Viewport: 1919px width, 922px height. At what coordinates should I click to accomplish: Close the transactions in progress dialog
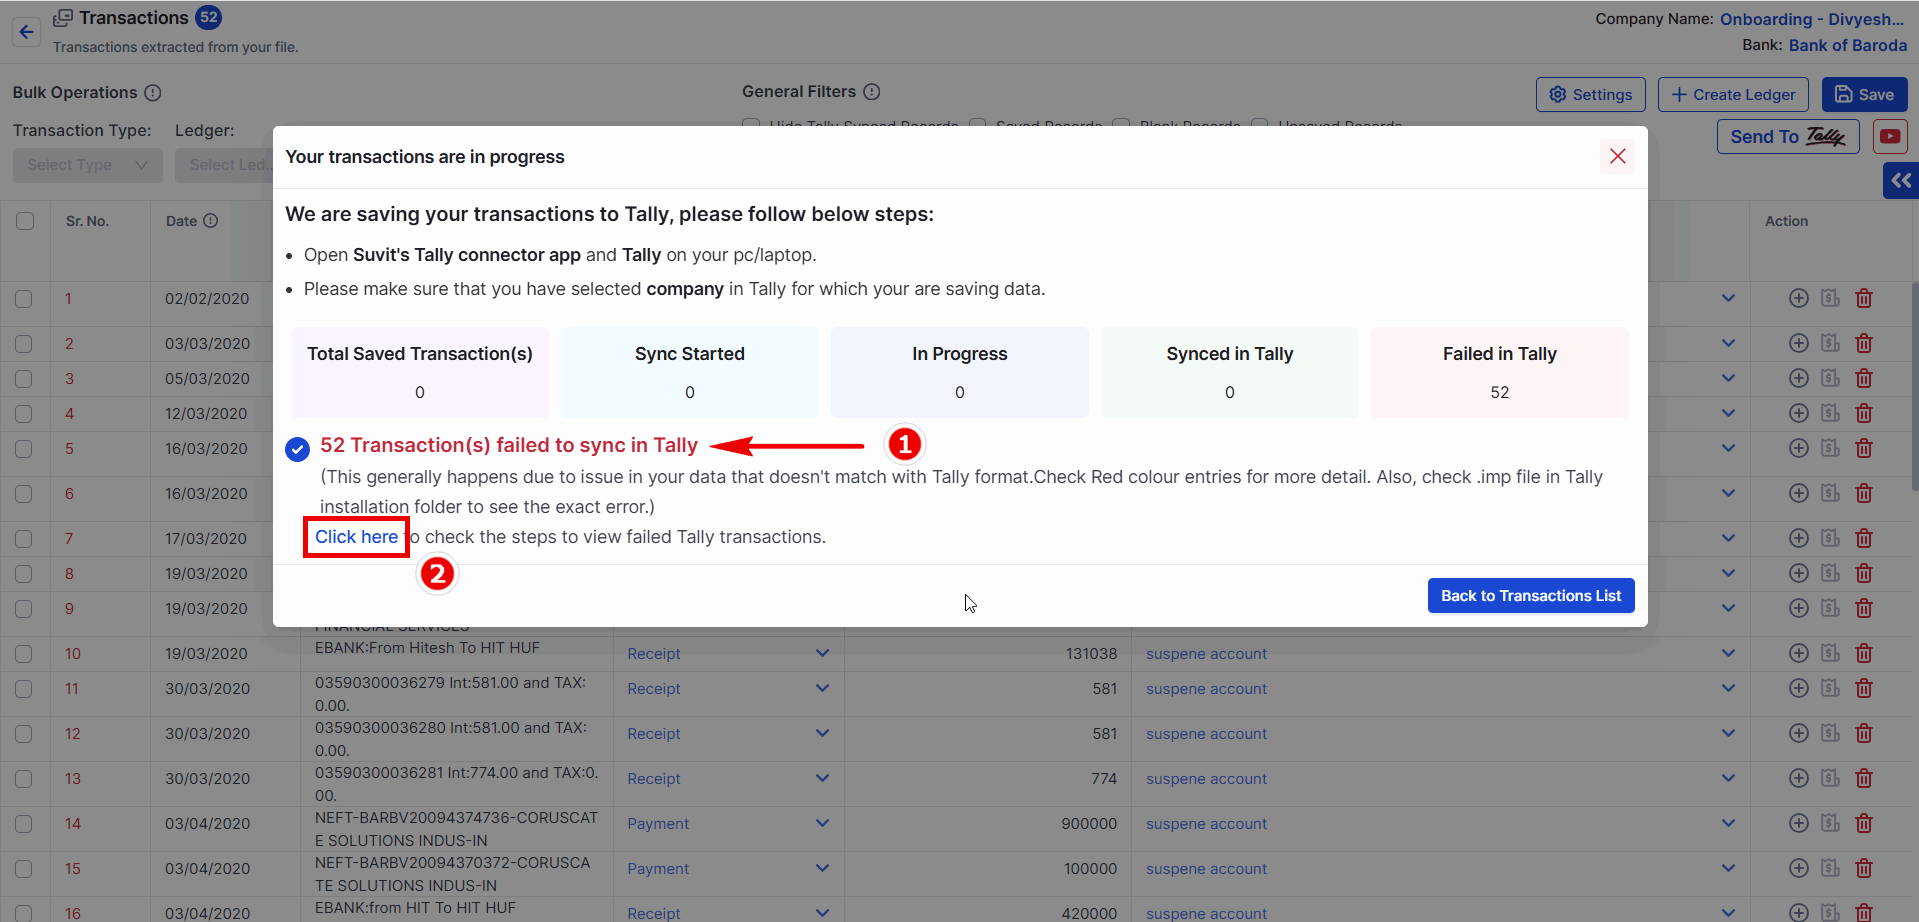1617,156
